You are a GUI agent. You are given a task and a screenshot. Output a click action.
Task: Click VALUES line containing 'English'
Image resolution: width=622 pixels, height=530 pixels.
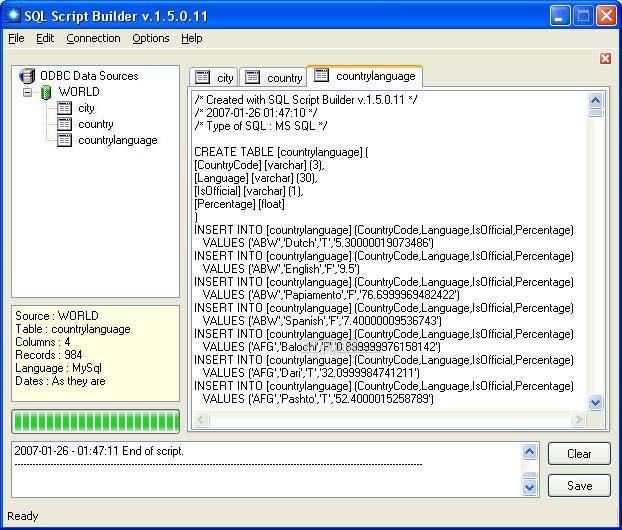(x=281, y=269)
